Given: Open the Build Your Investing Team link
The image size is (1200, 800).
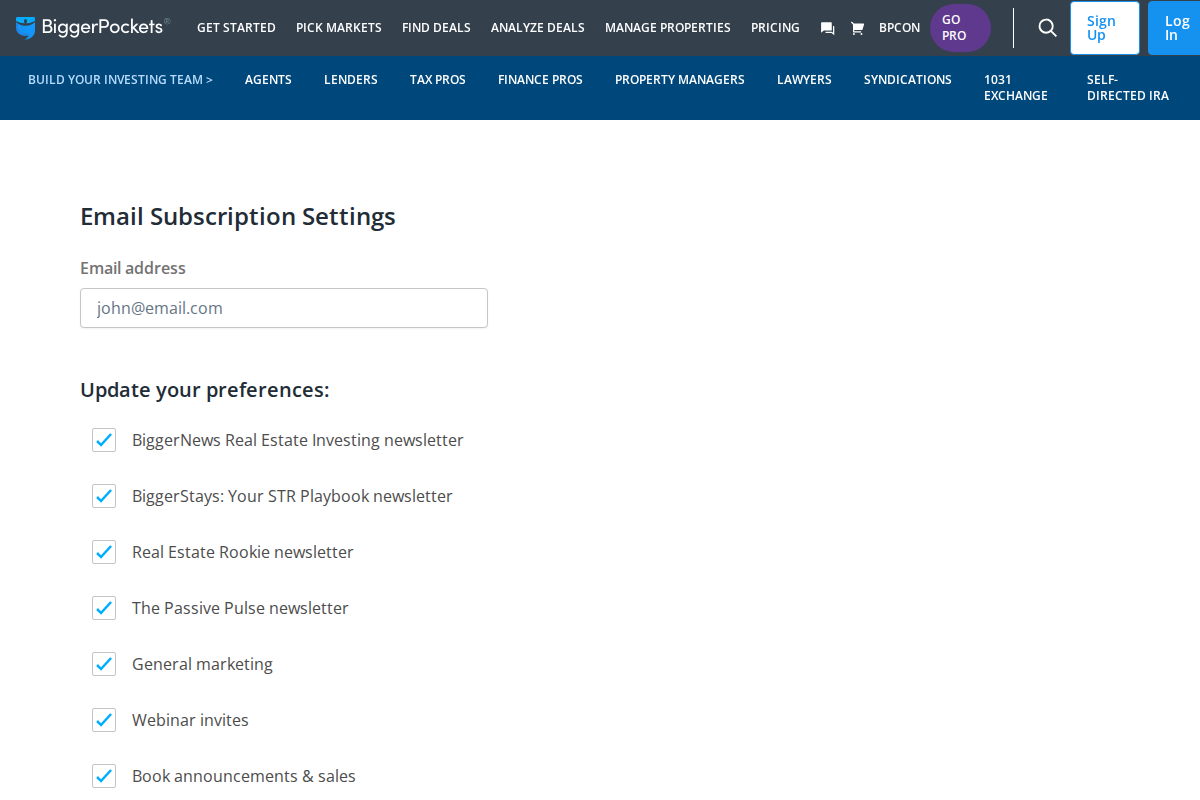Looking at the screenshot, I should (x=120, y=80).
